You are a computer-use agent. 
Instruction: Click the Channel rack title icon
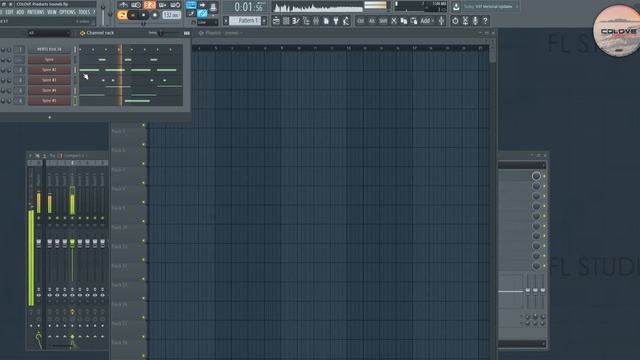click(82, 33)
